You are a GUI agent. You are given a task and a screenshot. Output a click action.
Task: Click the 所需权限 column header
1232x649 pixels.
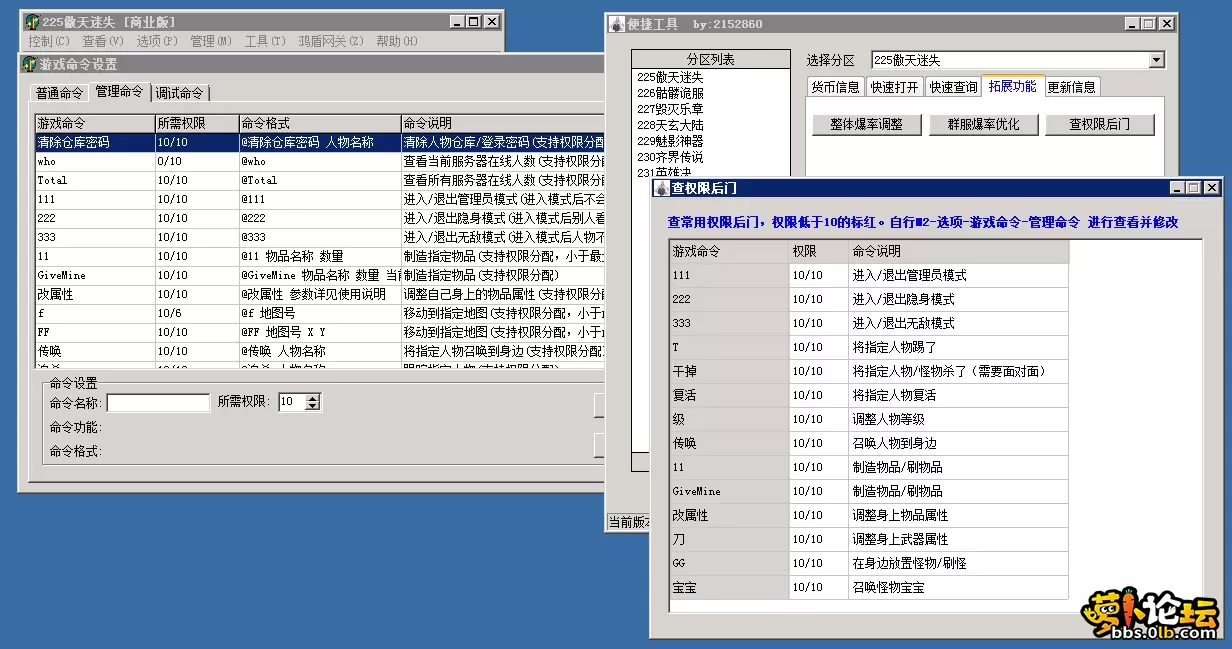(x=196, y=123)
